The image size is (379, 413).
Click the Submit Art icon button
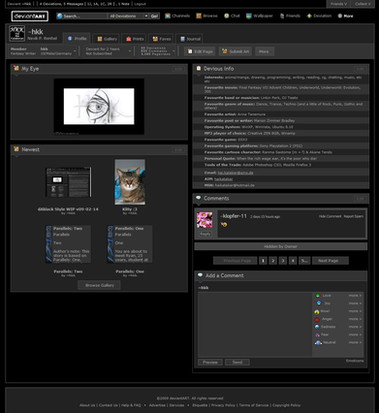point(236,52)
